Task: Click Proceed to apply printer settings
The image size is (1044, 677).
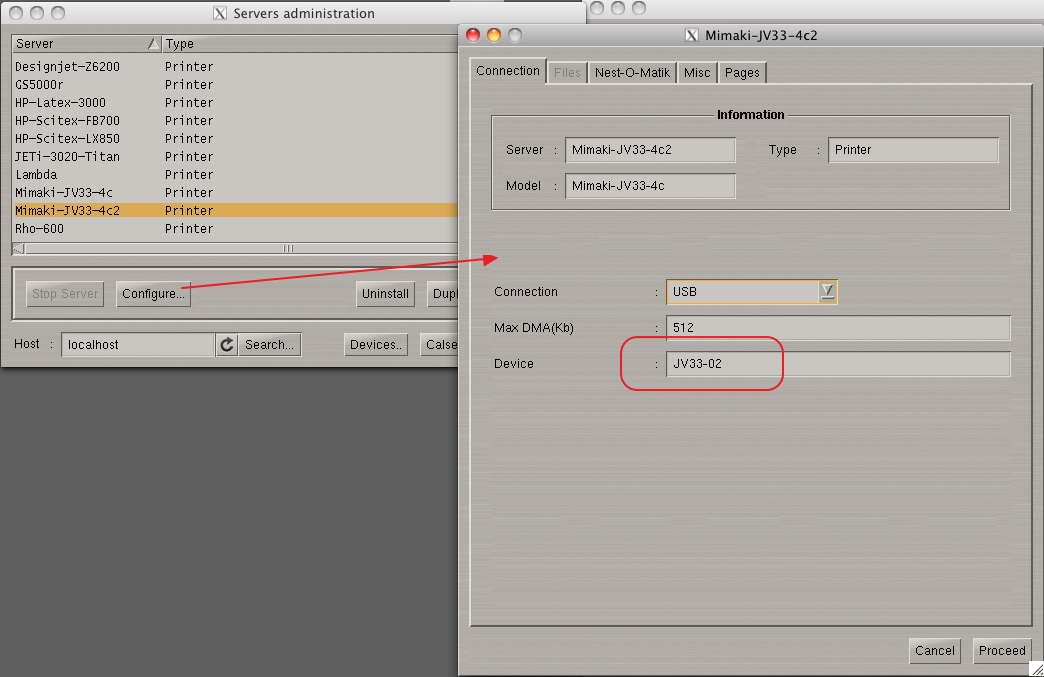Action: [1002, 651]
